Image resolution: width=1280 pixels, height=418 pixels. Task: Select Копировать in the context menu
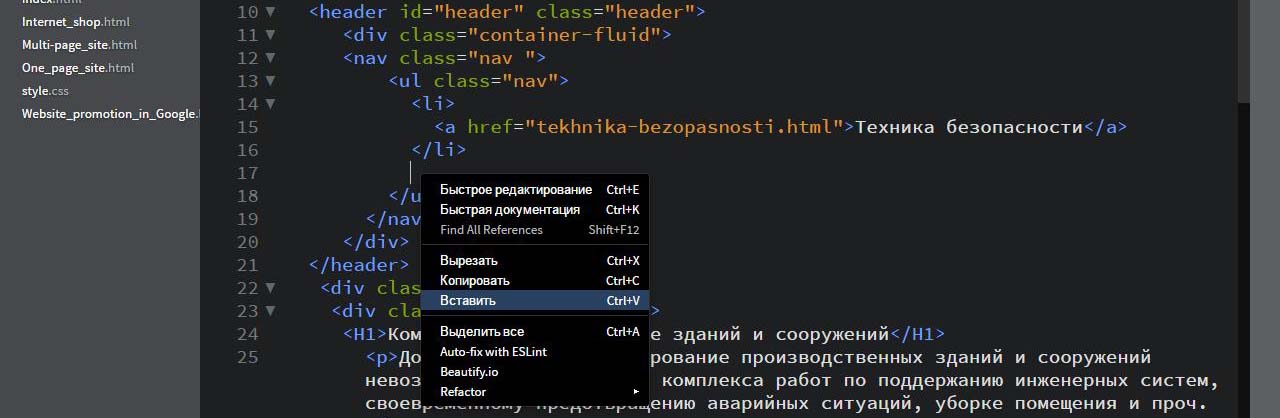click(x=475, y=280)
